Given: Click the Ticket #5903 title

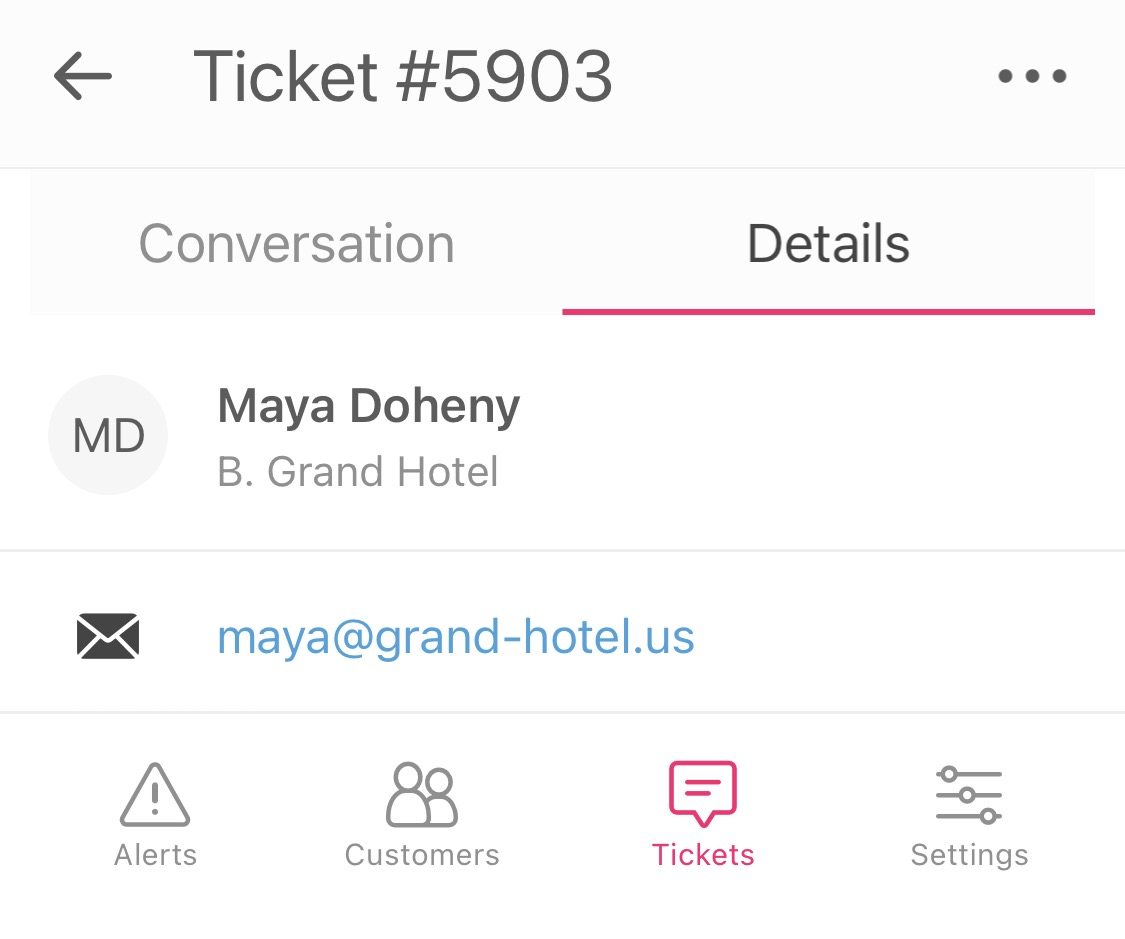Looking at the screenshot, I should (x=403, y=76).
